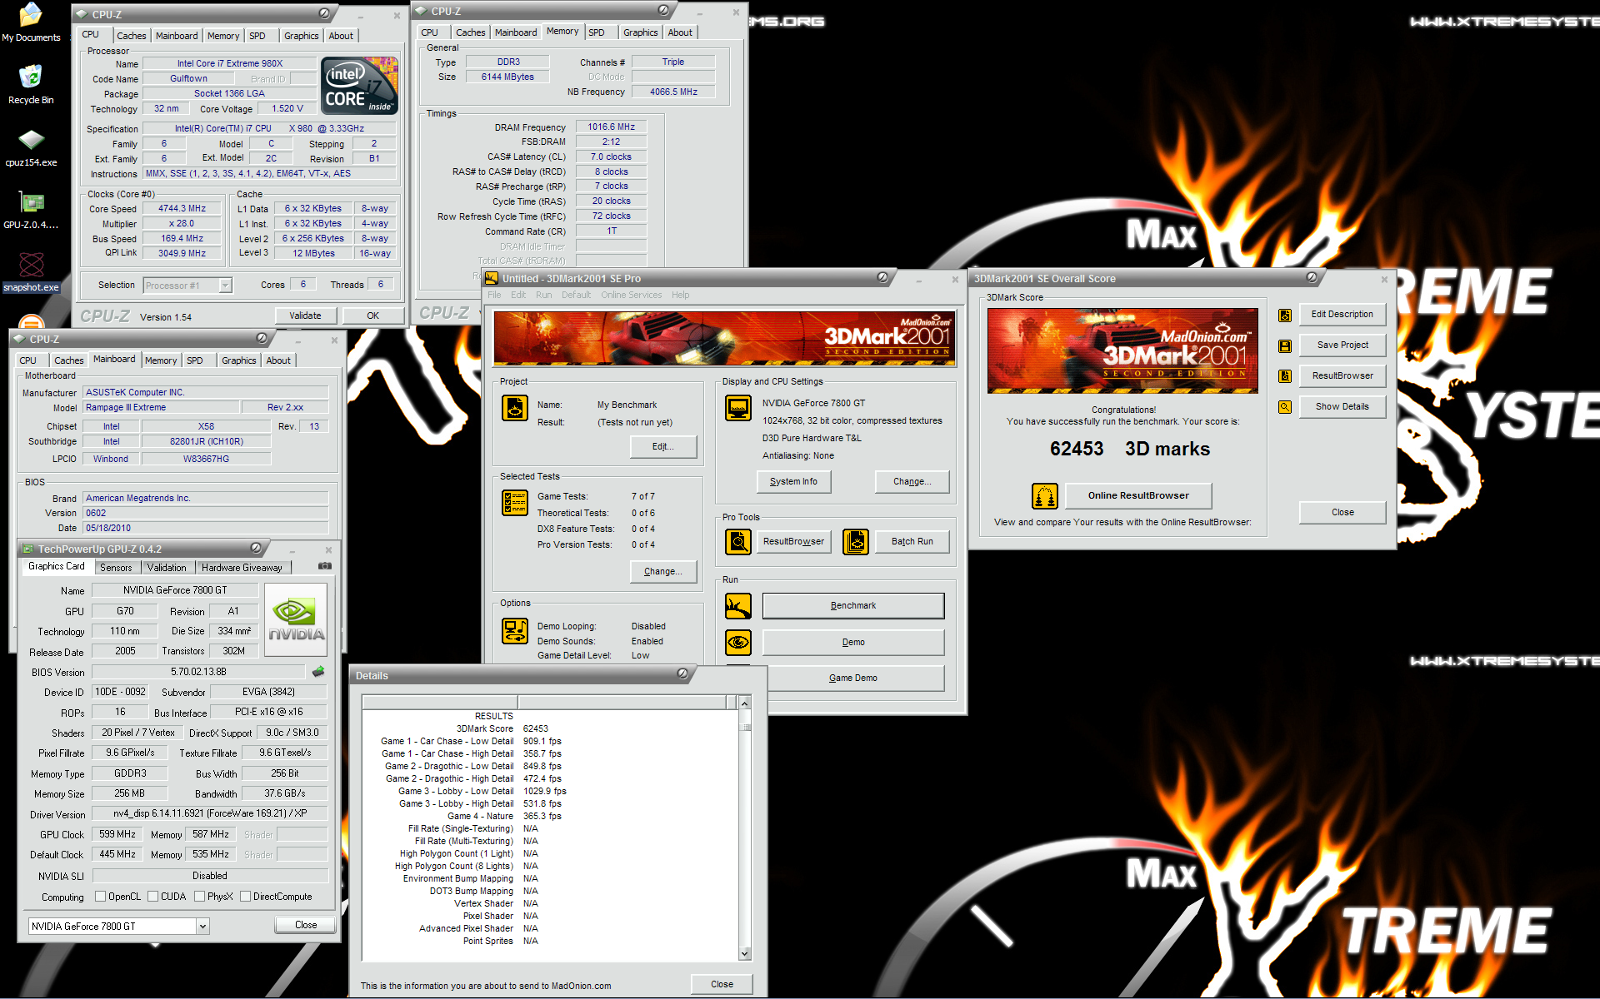This screenshot has width=1600, height=999.
Task: Click Save Project button
Action: (x=1342, y=345)
